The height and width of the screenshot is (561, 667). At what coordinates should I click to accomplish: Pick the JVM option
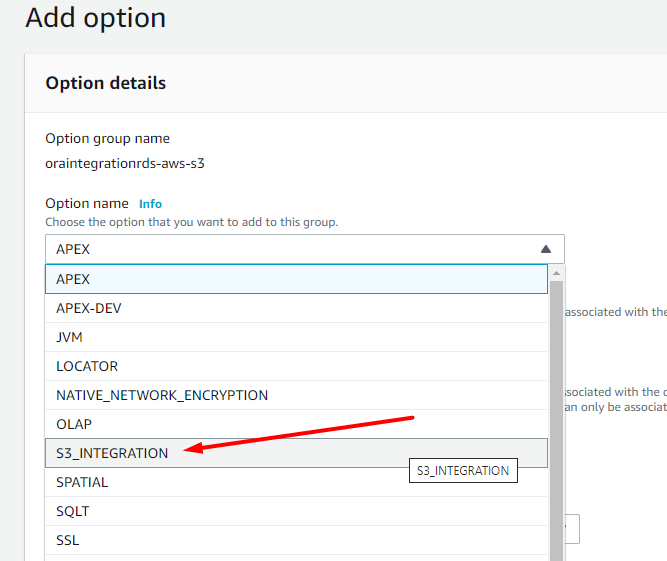click(x=296, y=337)
